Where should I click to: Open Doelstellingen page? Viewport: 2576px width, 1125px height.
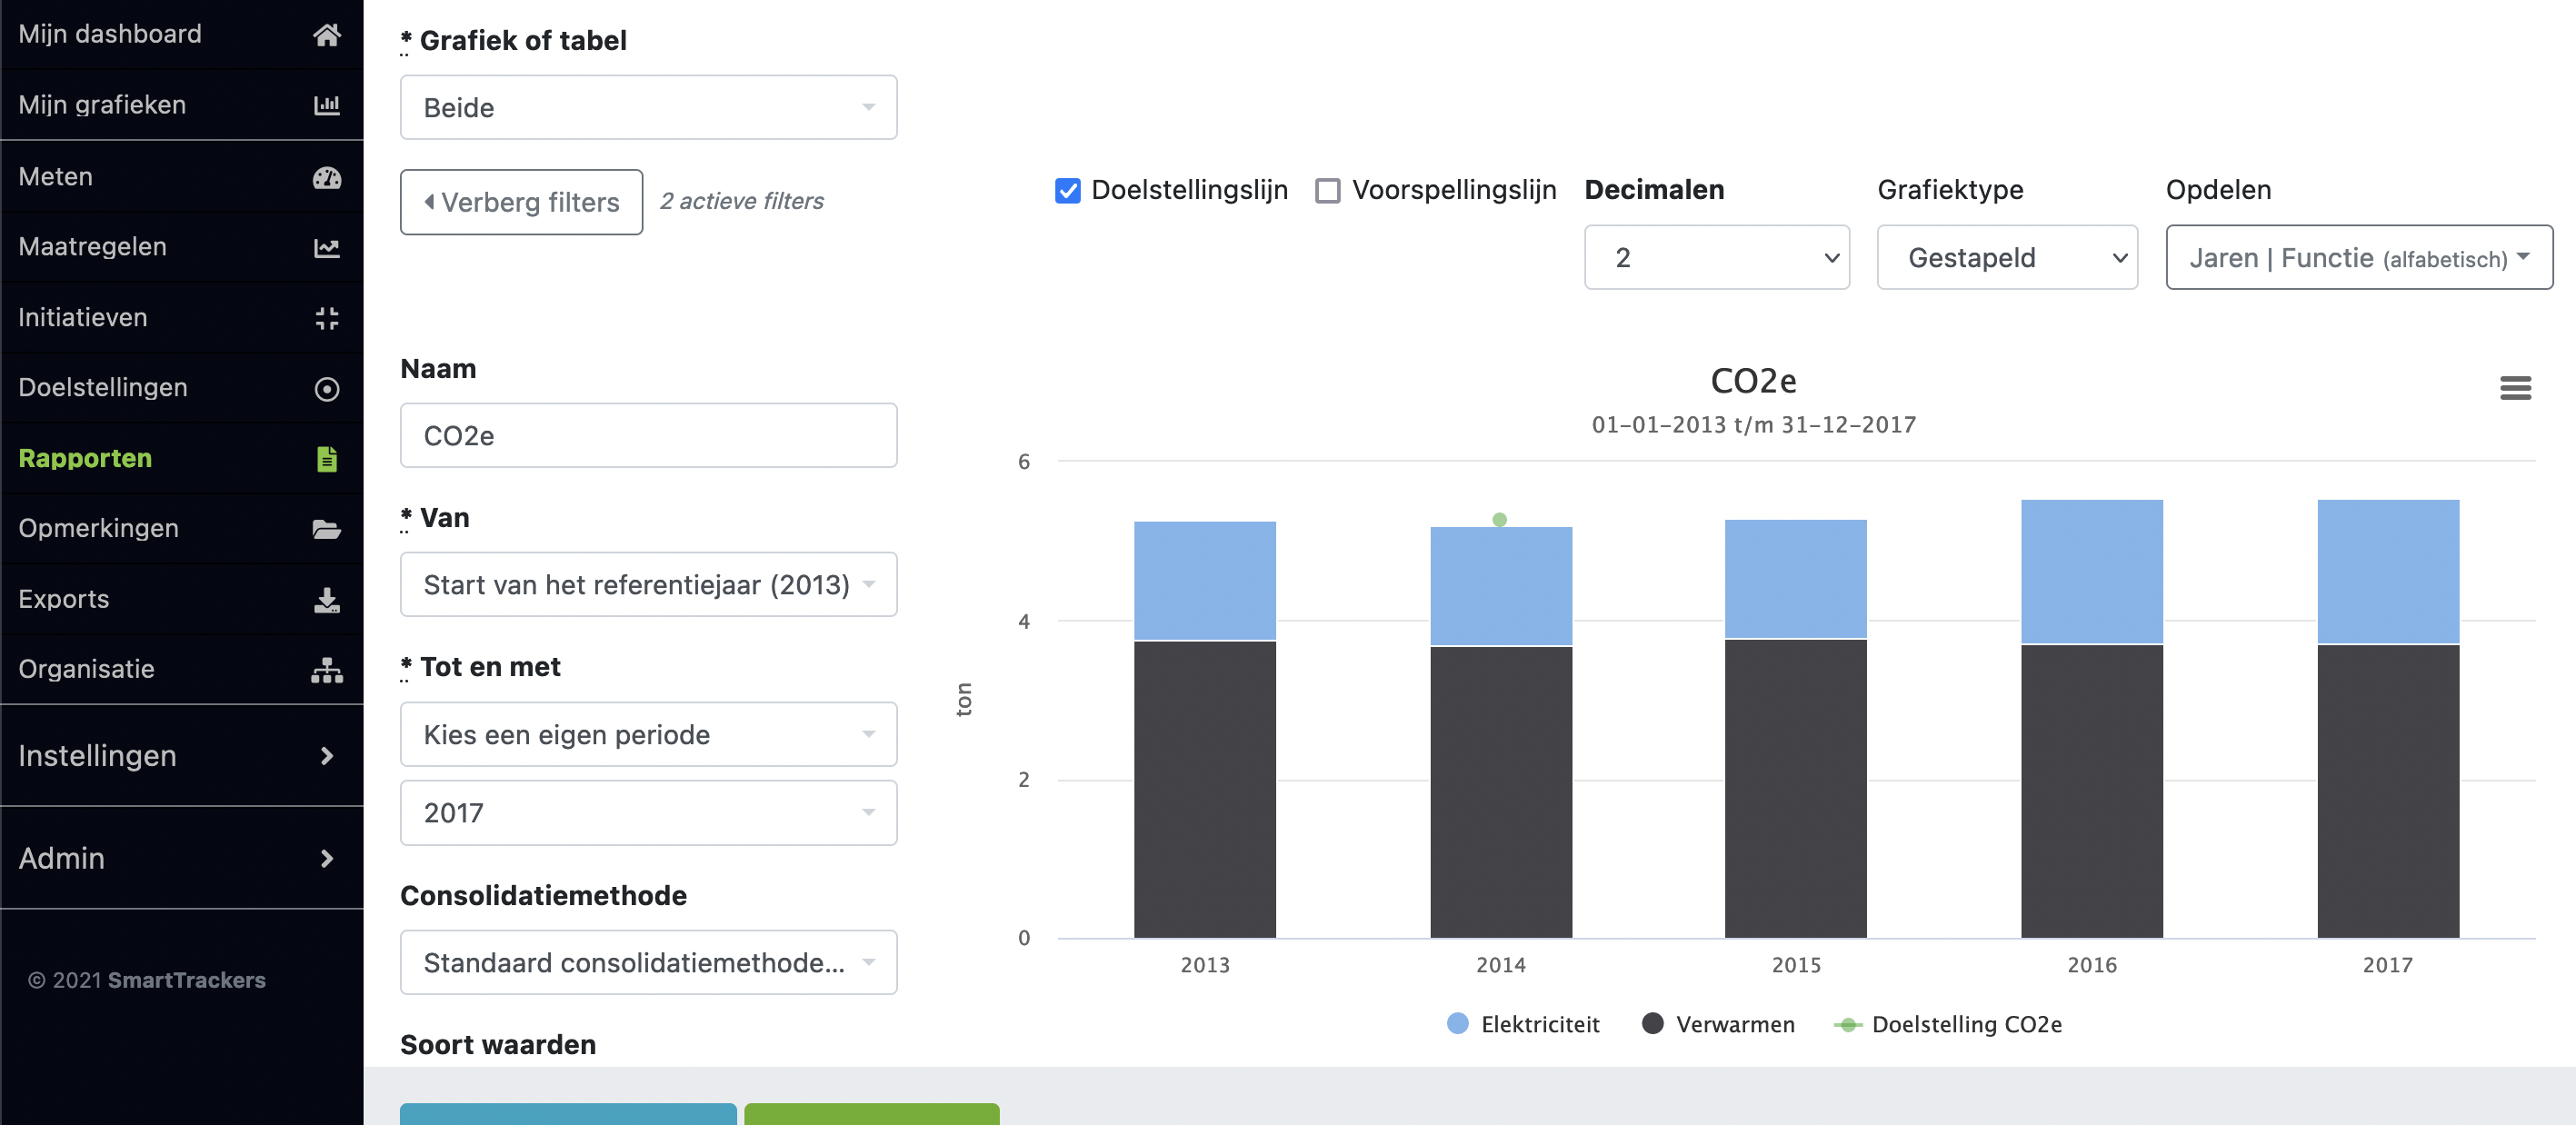[182, 388]
